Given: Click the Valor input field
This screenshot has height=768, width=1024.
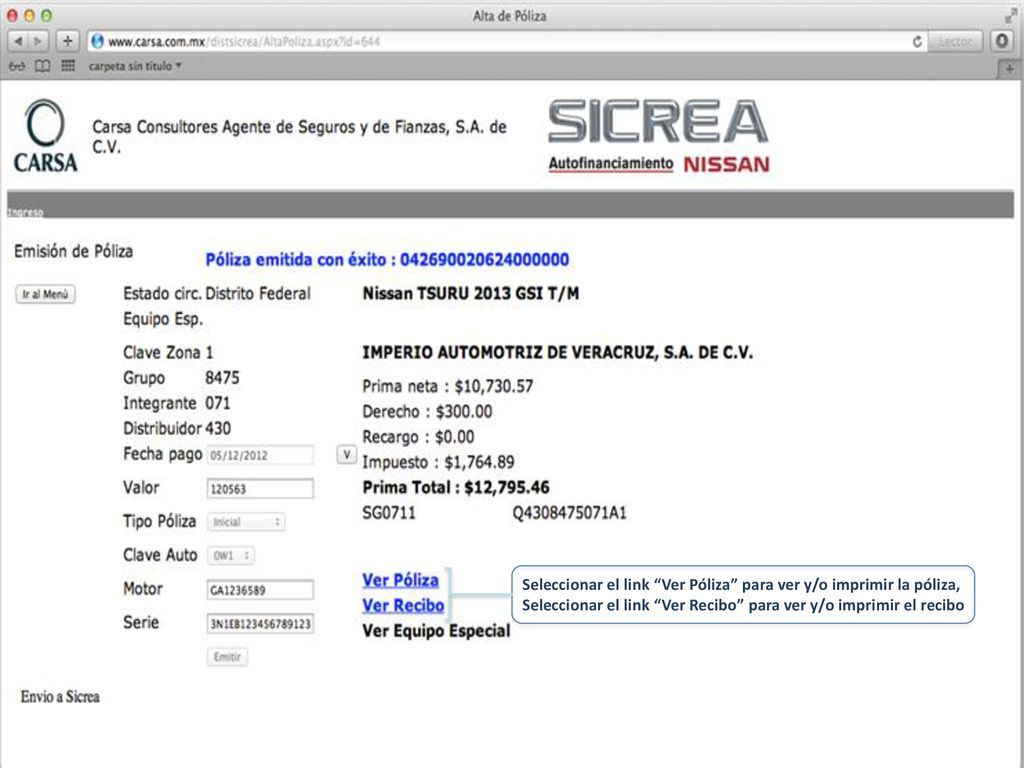Looking at the screenshot, I should (260, 488).
